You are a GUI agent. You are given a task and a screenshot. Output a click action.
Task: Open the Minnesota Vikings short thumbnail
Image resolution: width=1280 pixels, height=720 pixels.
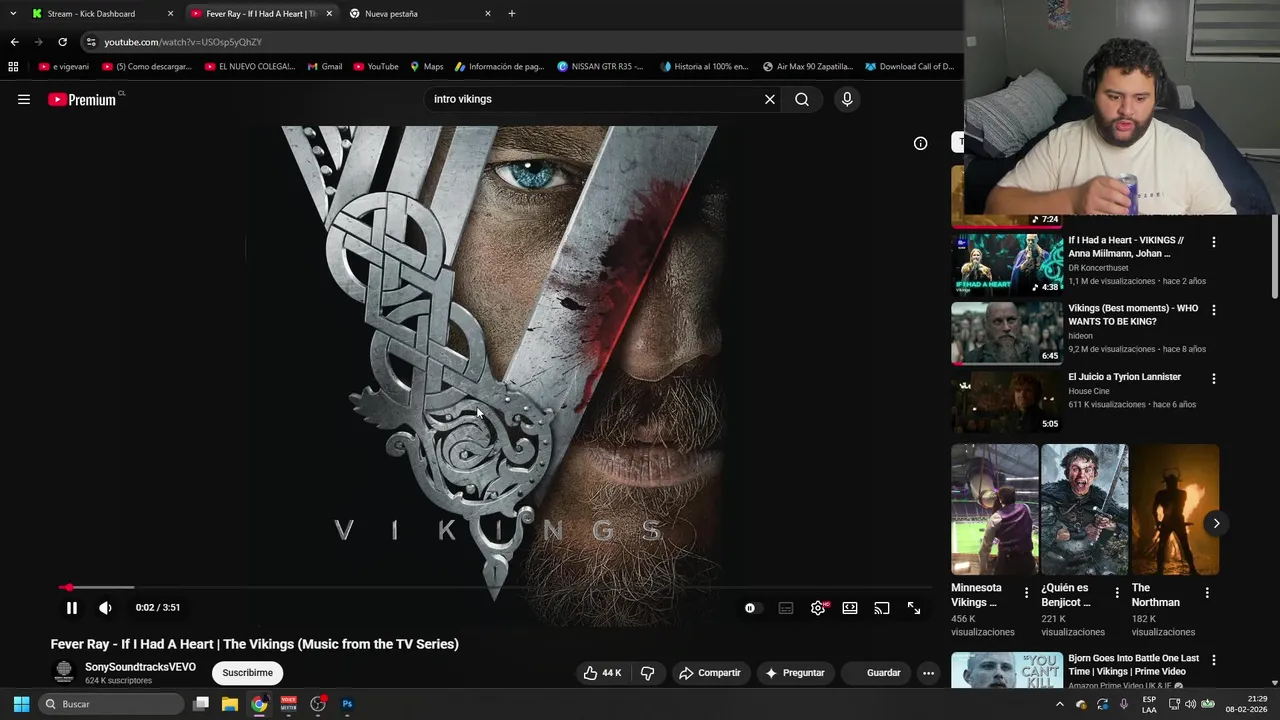995,509
